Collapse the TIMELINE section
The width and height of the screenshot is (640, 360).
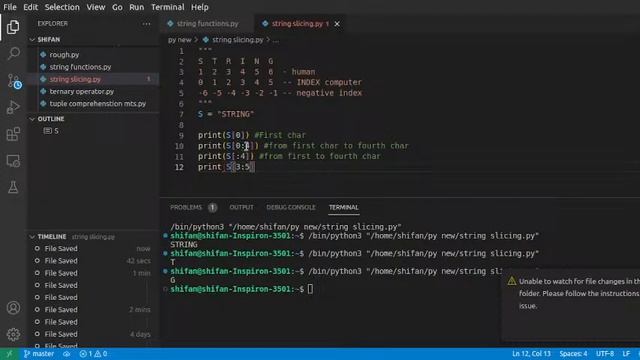coord(32,237)
